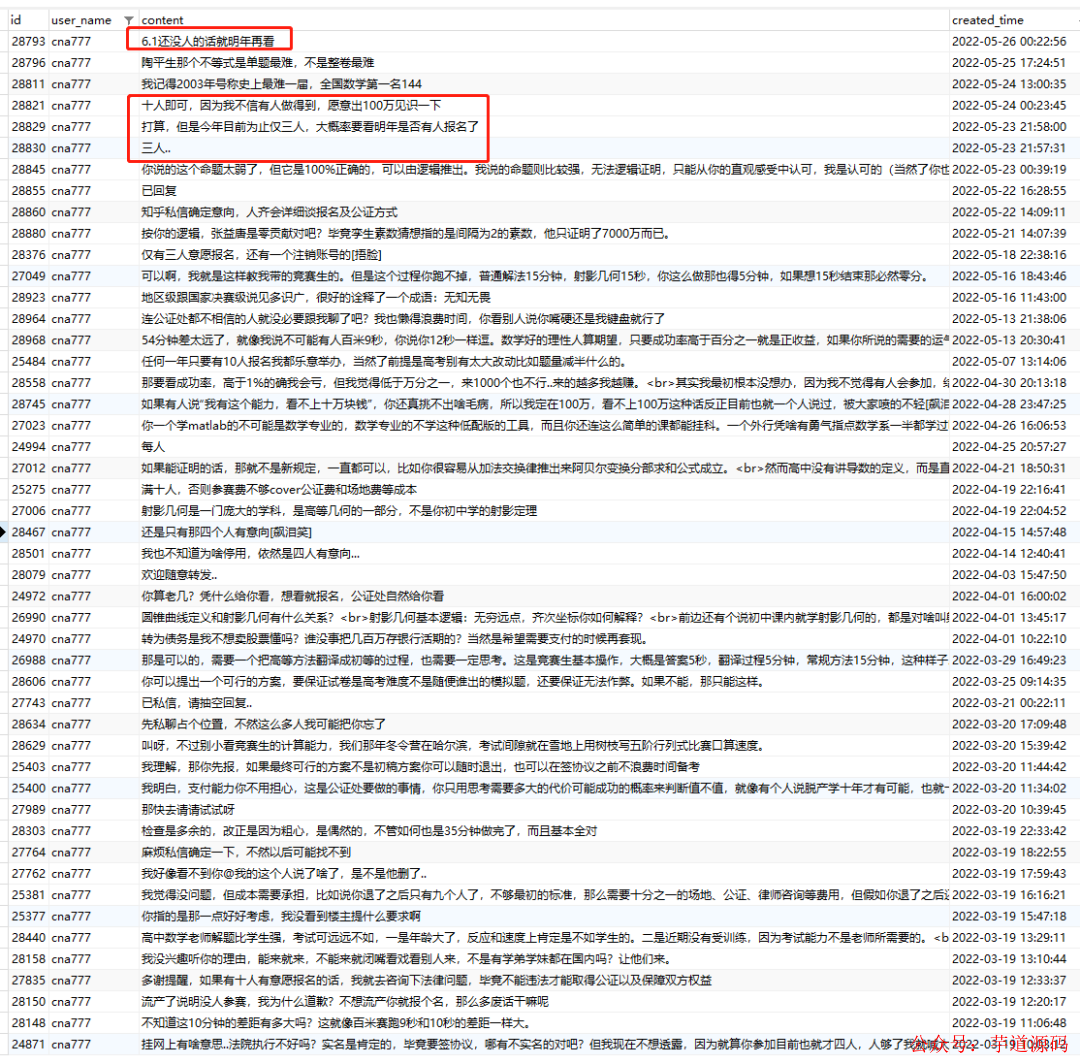
Task: Select timestamp 2022-03-20 17:09:48
Action: pyautogui.click(x=1009, y=724)
